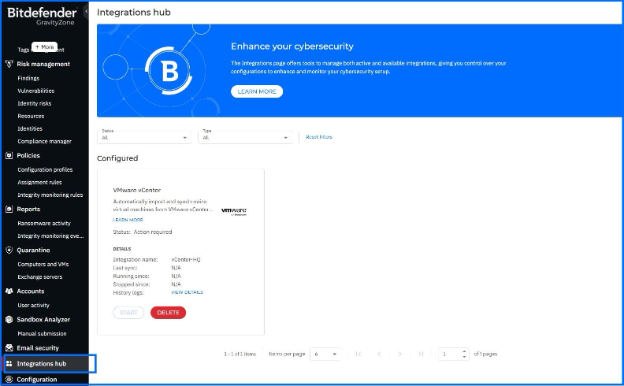624x386 pixels.
Task: Click the page number input field
Action: [x=450, y=354]
